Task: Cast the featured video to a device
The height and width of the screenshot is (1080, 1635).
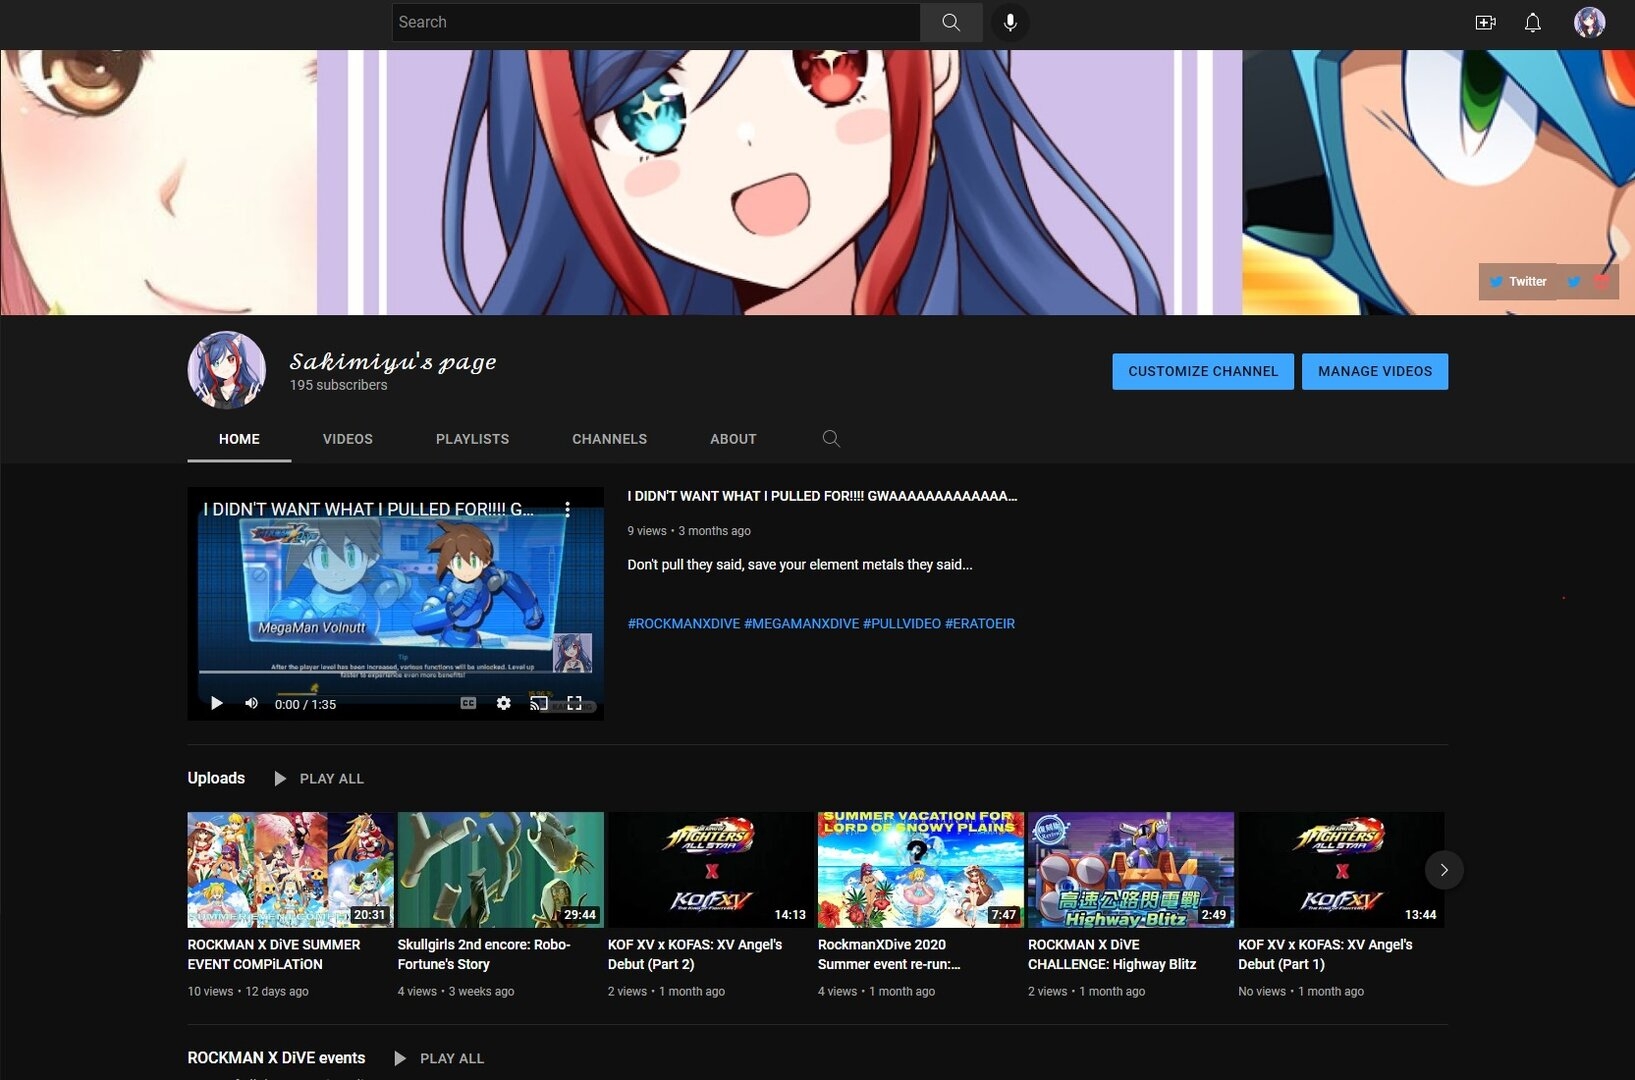Action: pos(539,703)
